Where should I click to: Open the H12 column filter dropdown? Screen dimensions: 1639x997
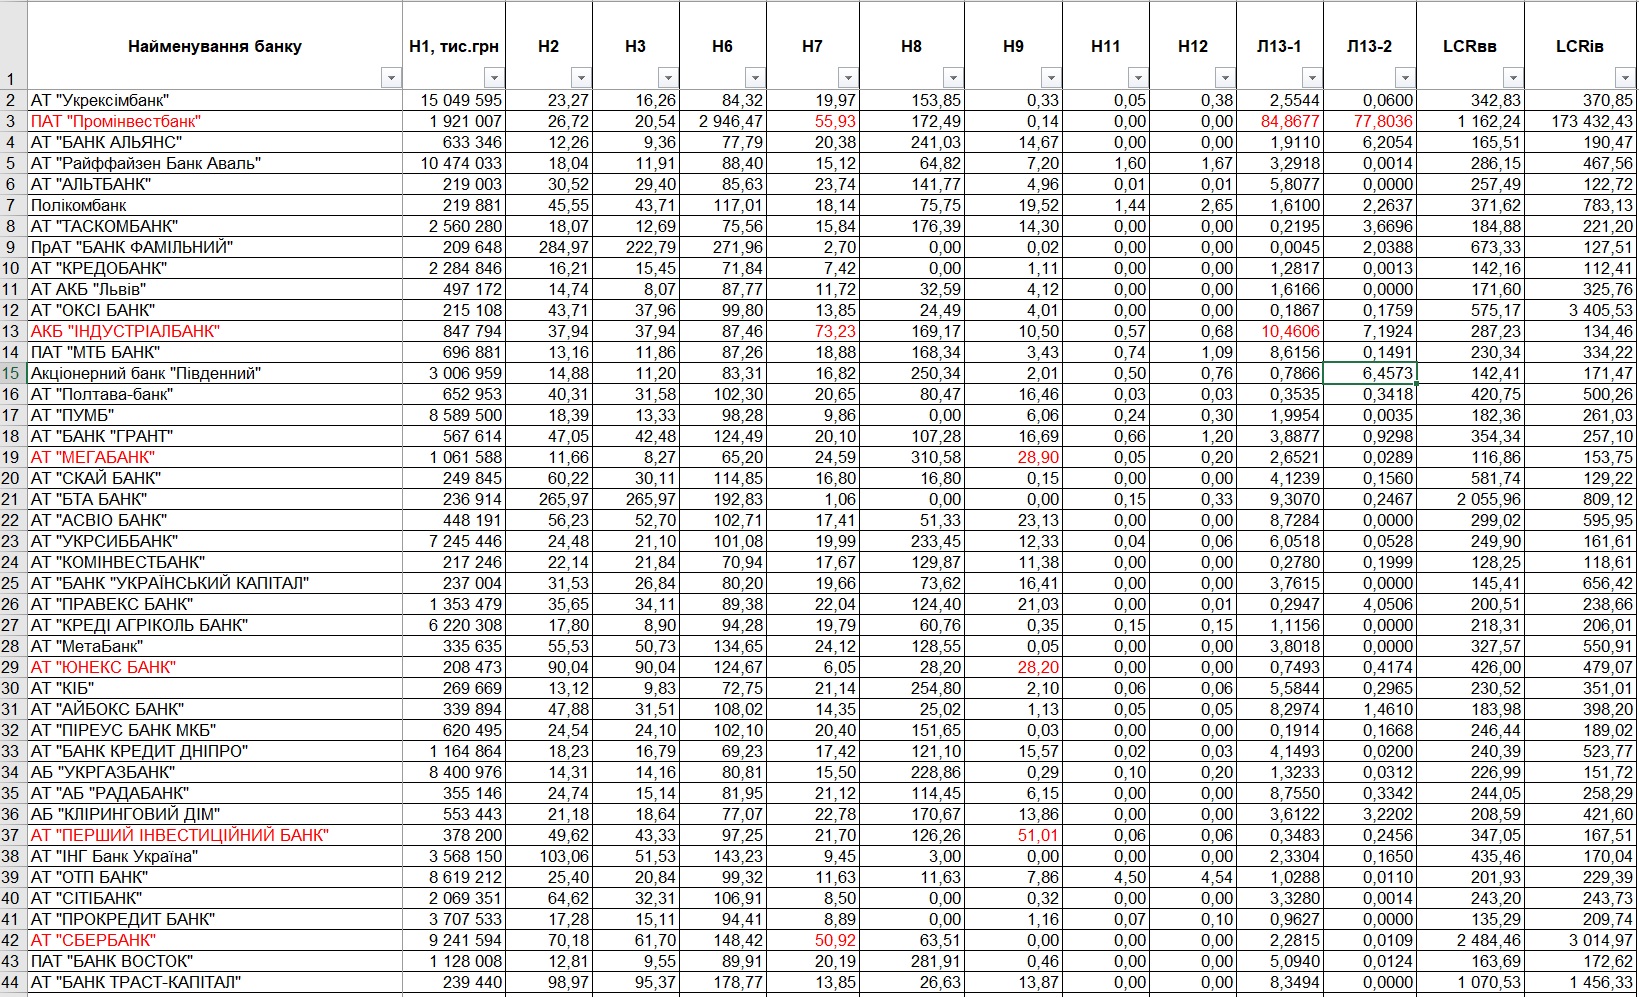[x=1225, y=78]
